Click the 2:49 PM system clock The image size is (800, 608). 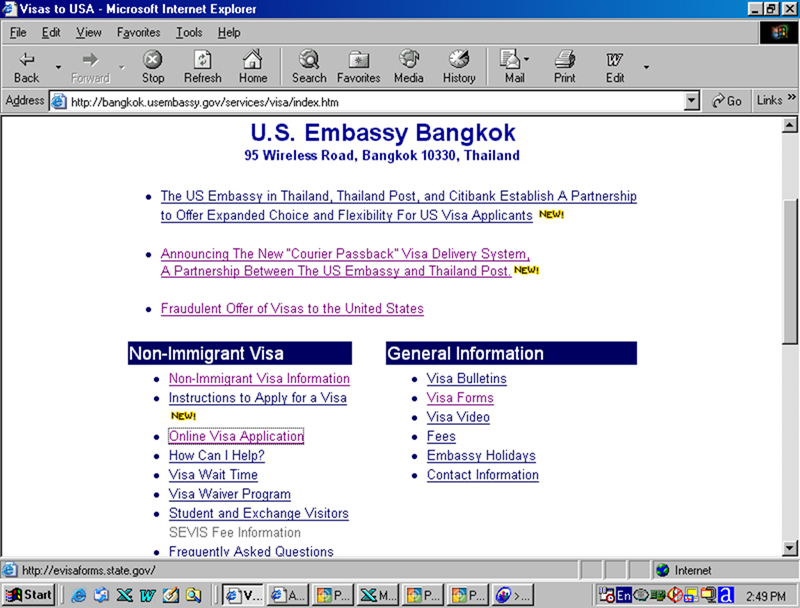pos(765,596)
